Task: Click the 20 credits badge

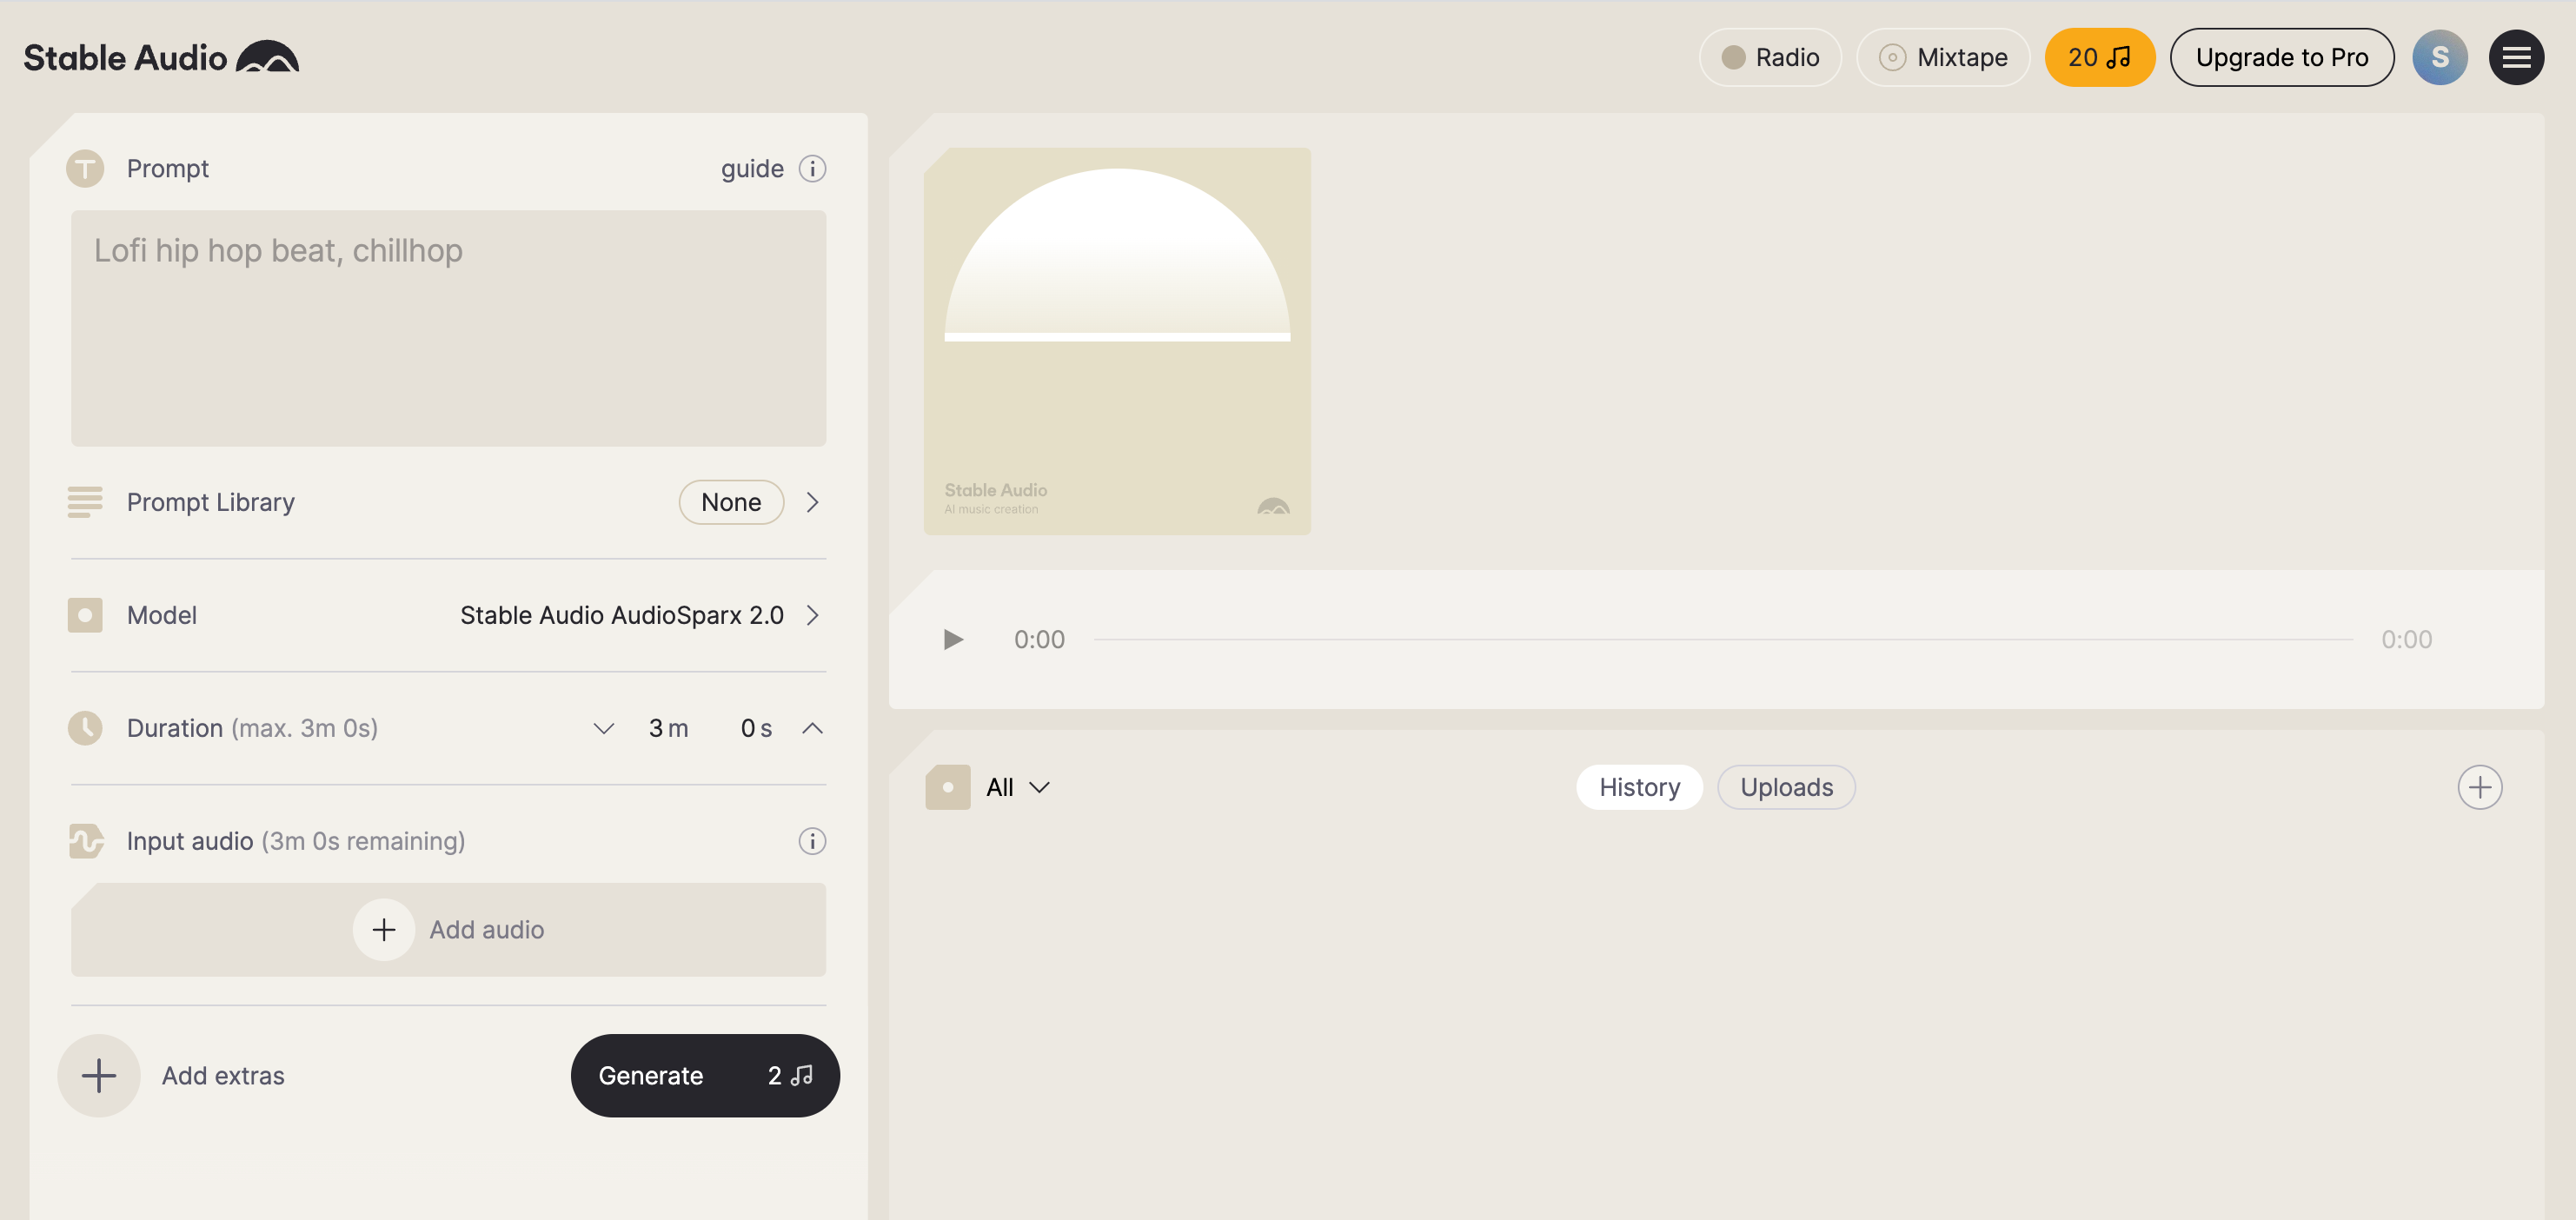Action: 2099,58
